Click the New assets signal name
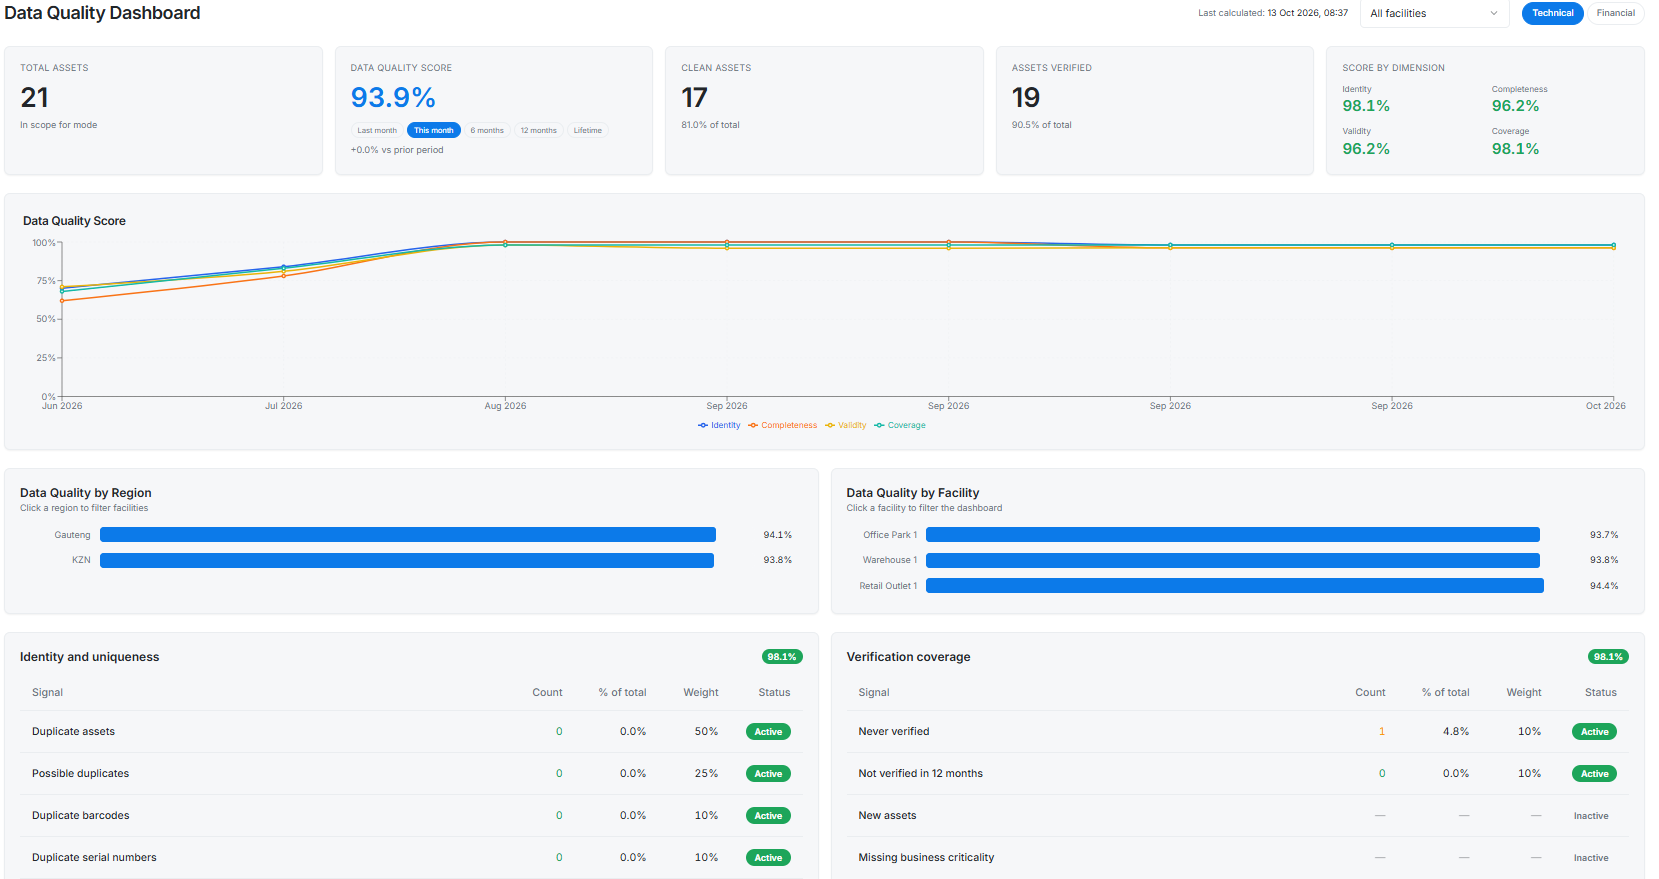The width and height of the screenshot is (1659, 879). (887, 816)
